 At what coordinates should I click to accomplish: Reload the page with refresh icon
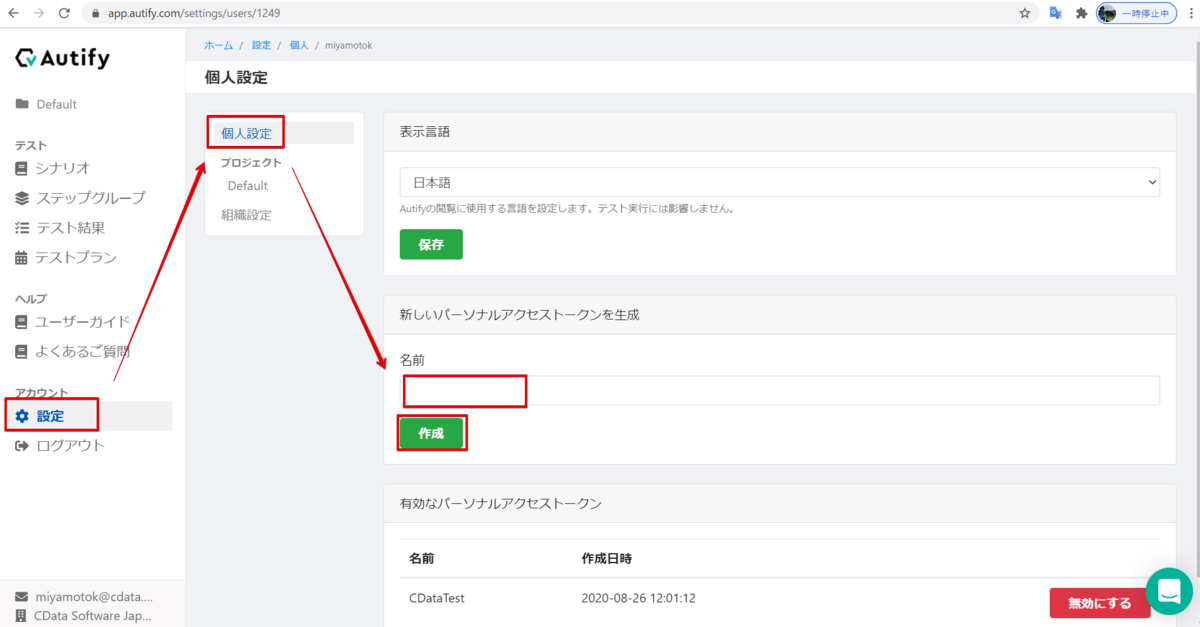[64, 13]
